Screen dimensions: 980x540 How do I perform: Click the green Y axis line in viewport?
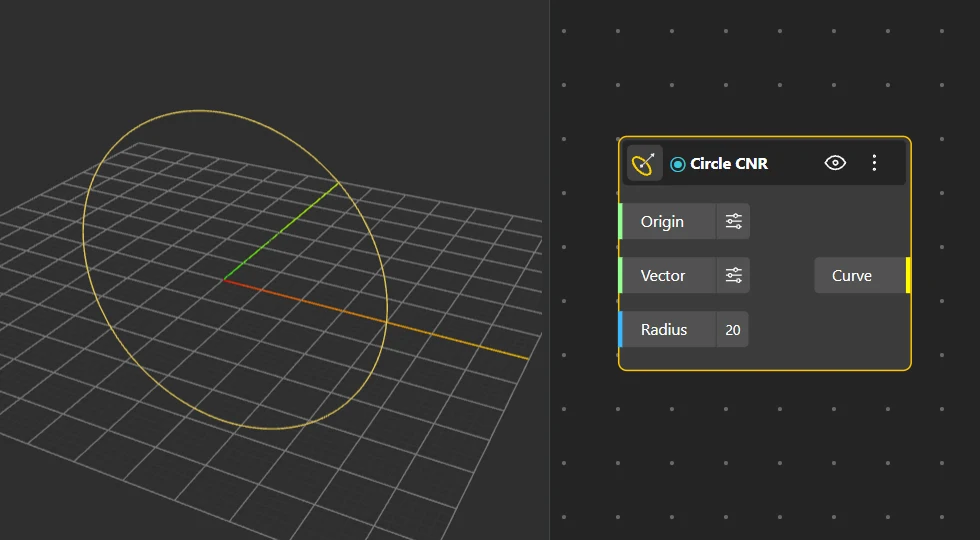pos(281,231)
